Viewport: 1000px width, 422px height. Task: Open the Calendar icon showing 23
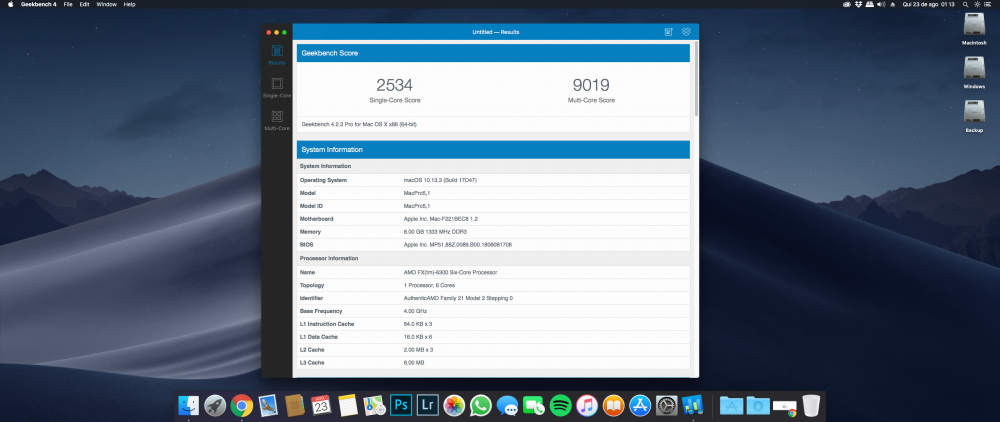click(x=321, y=405)
